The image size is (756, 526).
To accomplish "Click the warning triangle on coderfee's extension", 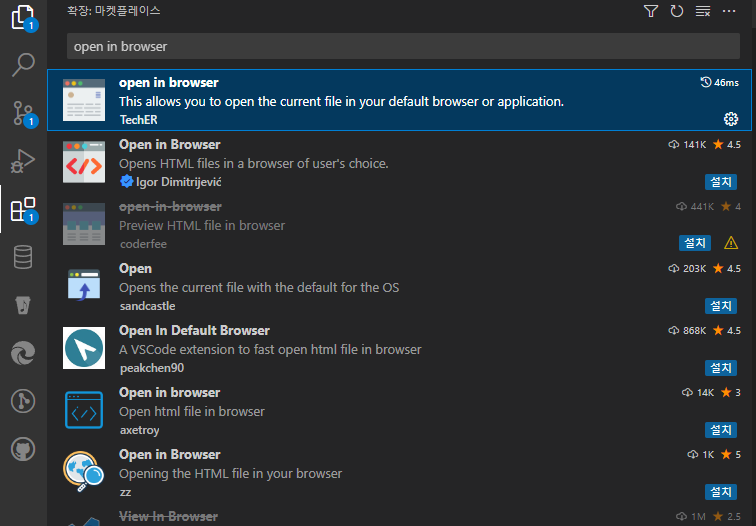I will click(x=731, y=243).
